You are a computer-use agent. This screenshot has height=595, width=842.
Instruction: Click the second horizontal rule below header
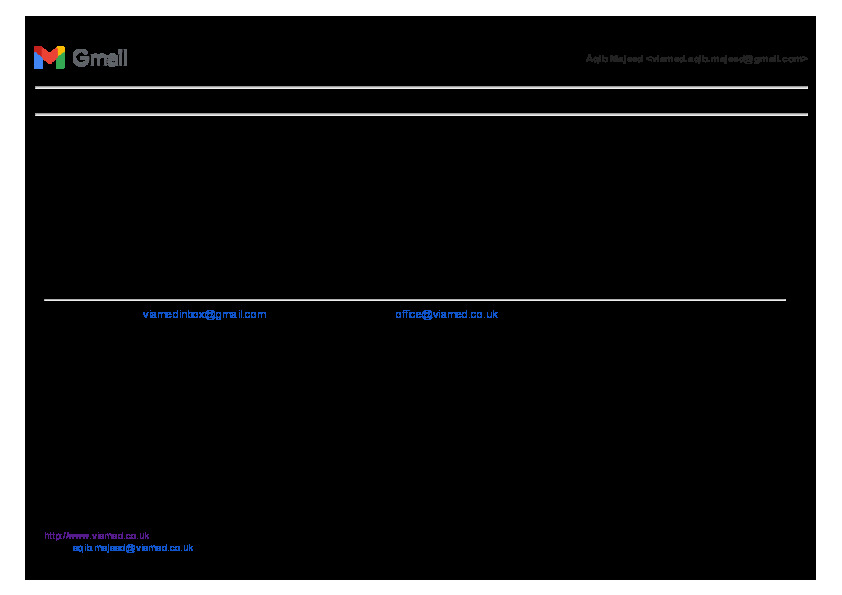point(420,115)
